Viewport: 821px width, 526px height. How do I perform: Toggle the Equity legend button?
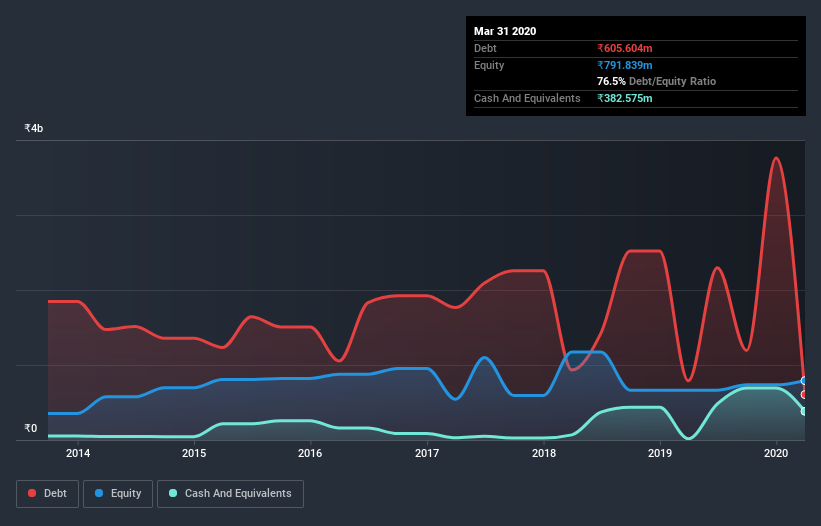118,494
